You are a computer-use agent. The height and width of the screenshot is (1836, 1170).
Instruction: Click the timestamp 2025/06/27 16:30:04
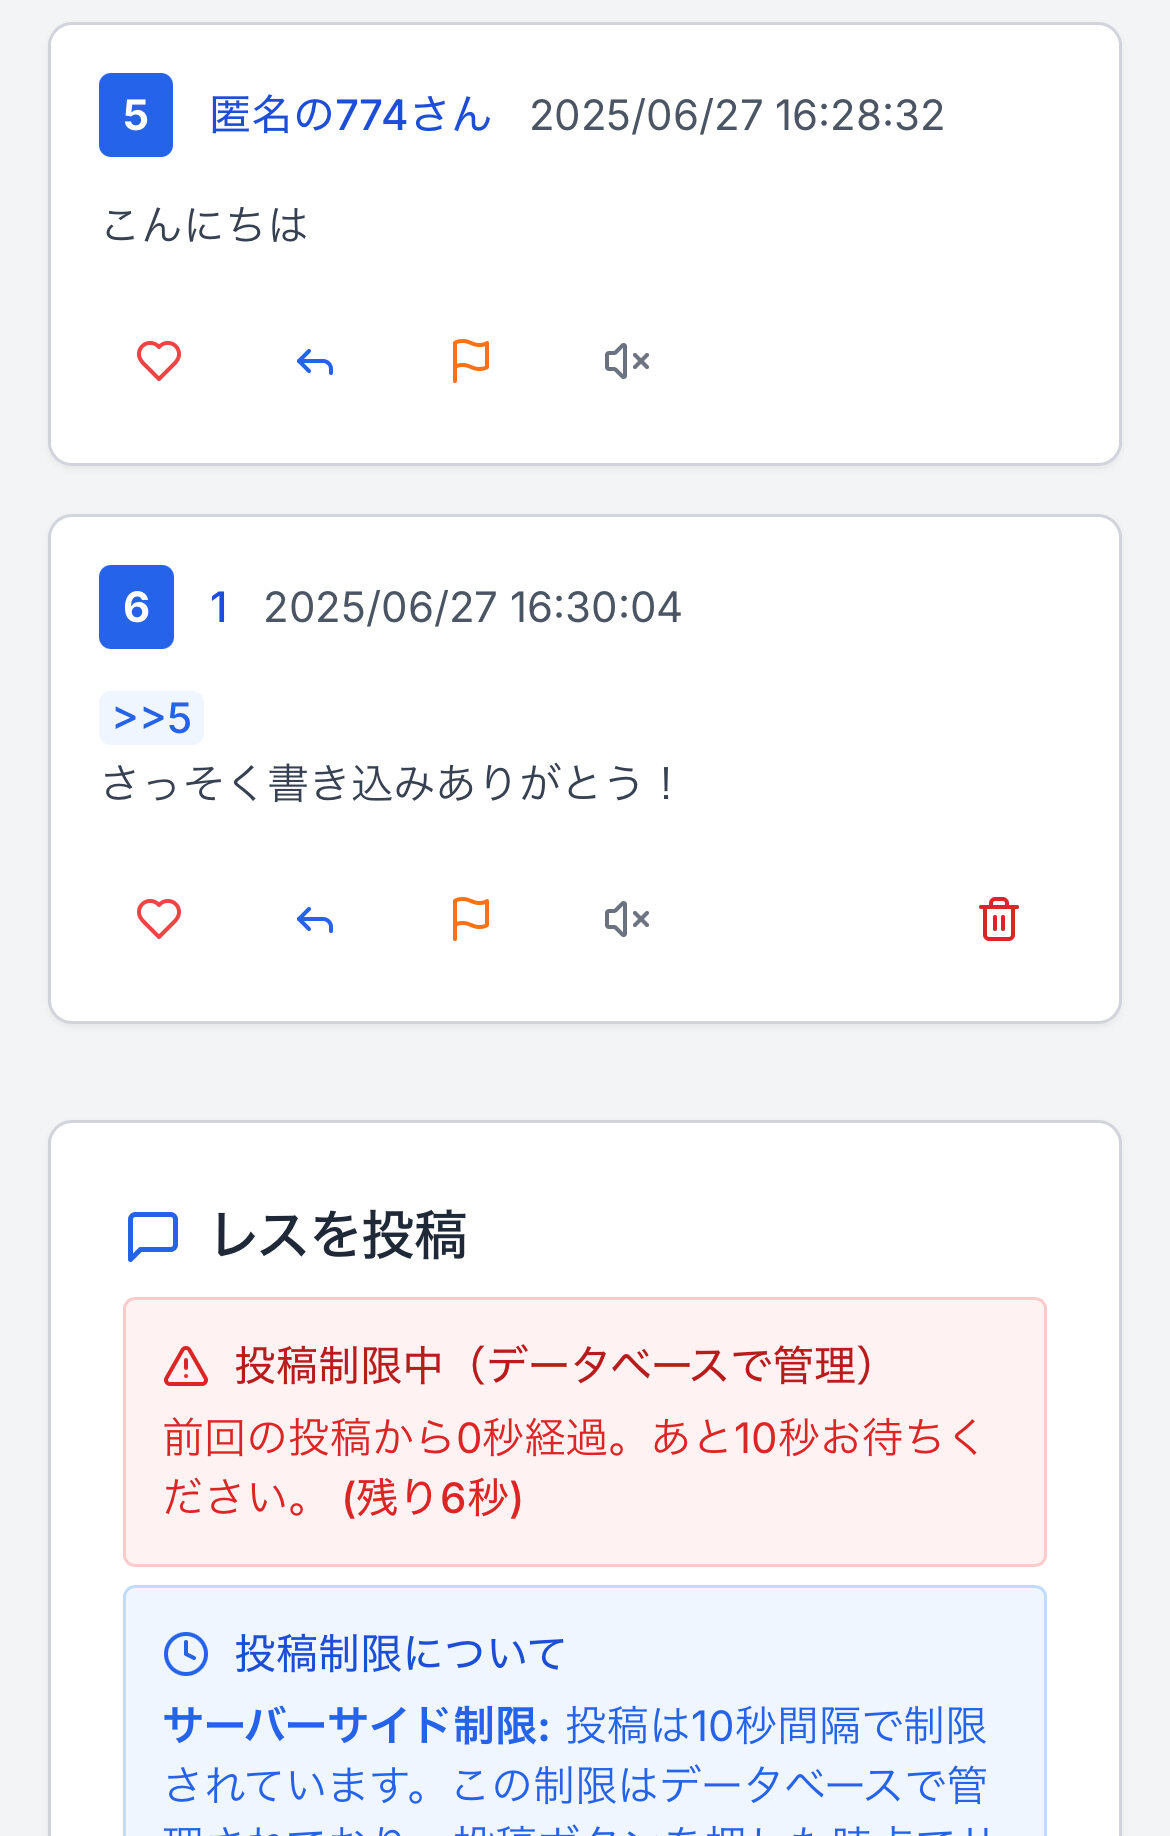click(472, 607)
